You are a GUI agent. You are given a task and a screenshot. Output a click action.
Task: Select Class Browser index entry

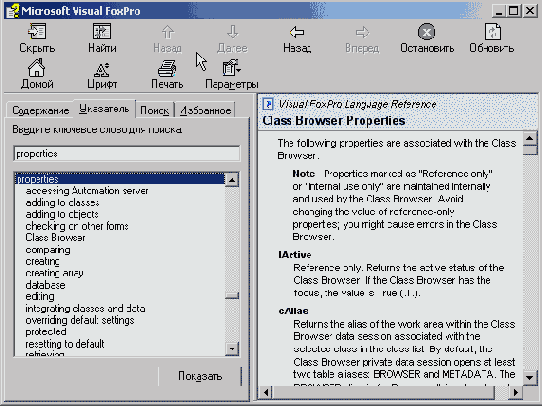pos(55,238)
